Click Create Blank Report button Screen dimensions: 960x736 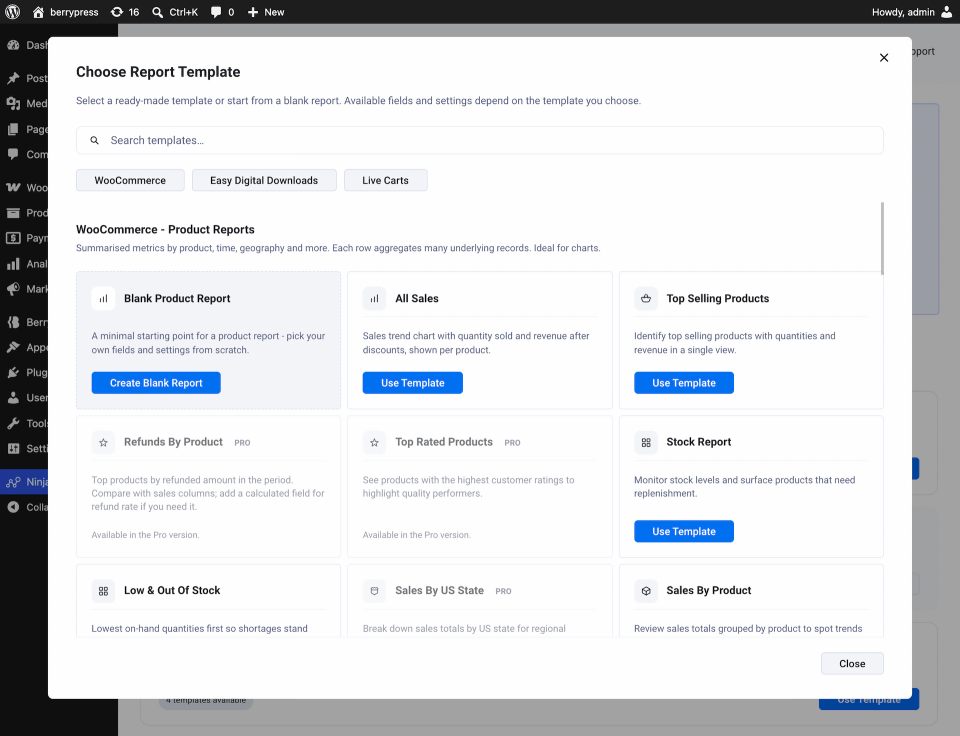pyautogui.click(x=156, y=383)
